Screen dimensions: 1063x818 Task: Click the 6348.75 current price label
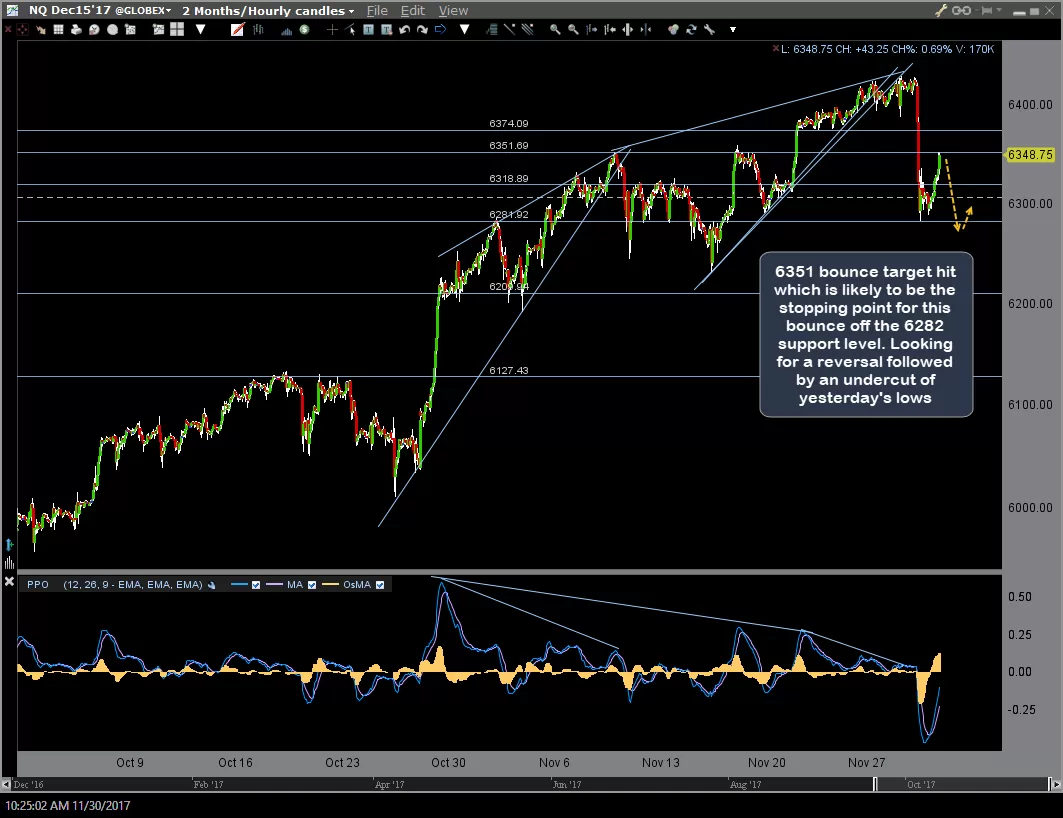click(1030, 155)
